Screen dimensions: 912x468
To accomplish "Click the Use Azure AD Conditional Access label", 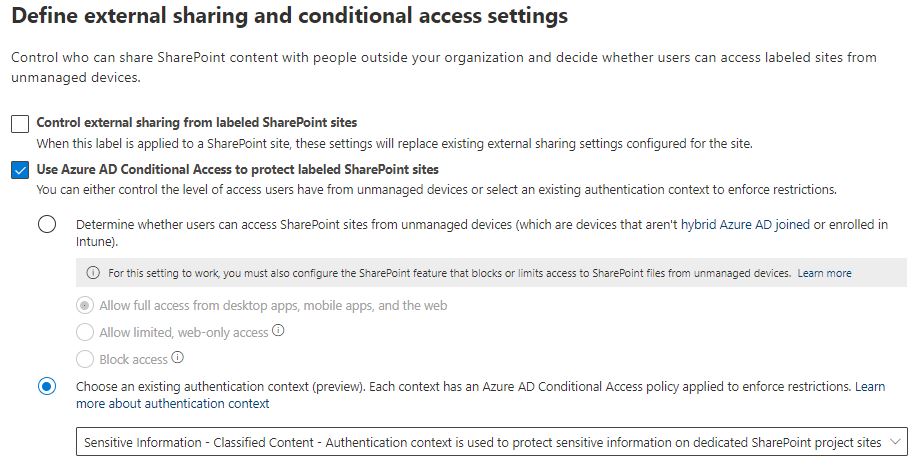I will click(x=237, y=170).
